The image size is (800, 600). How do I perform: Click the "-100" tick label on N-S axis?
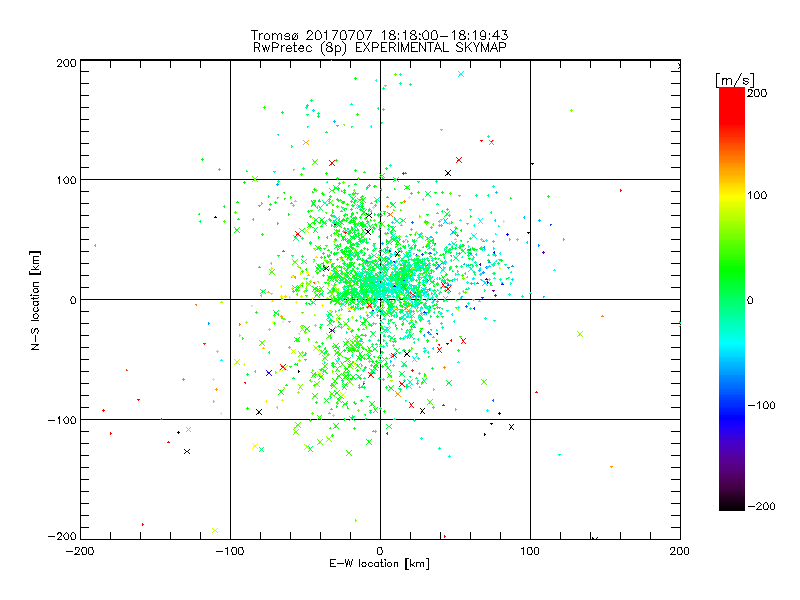[x=62, y=420]
